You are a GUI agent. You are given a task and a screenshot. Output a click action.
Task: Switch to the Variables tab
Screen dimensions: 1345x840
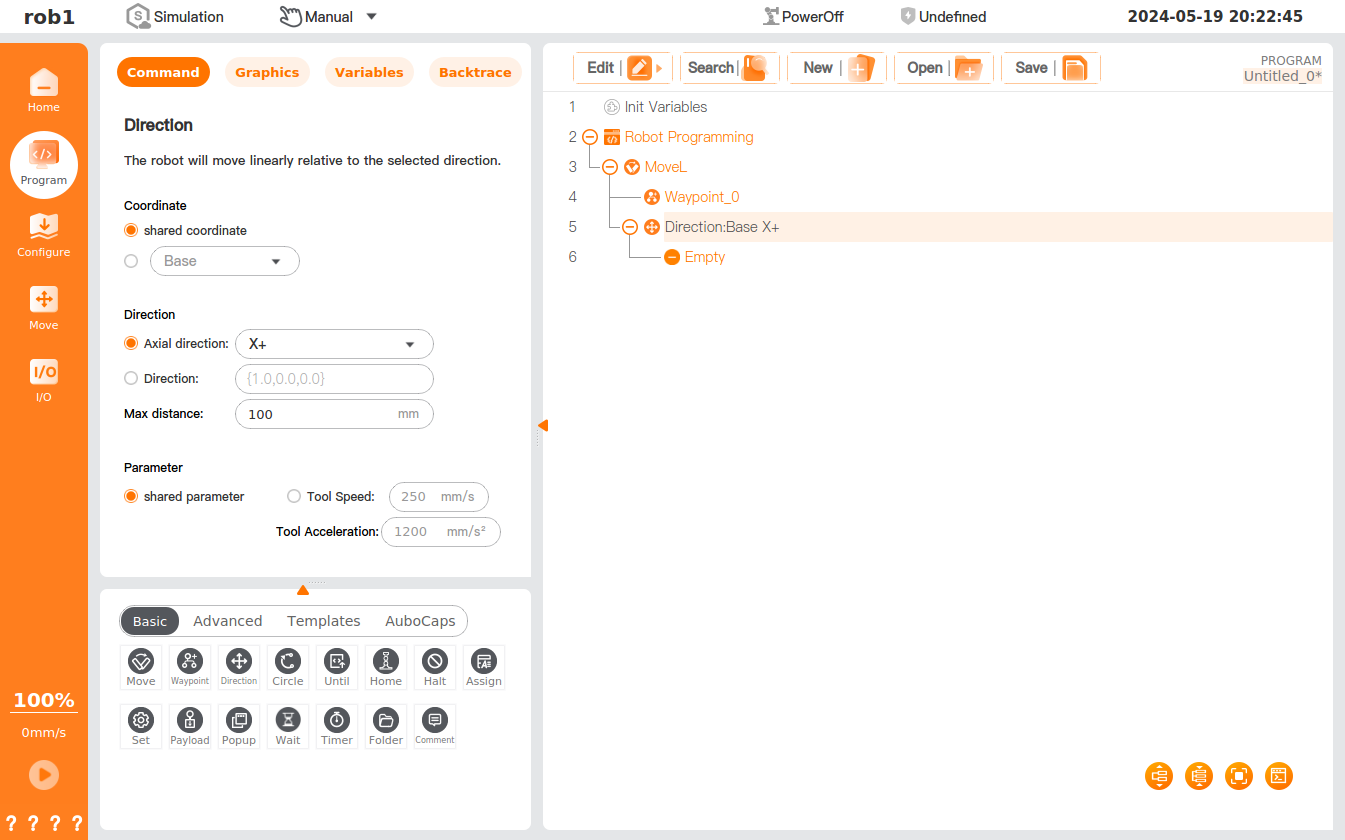(369, 73)
